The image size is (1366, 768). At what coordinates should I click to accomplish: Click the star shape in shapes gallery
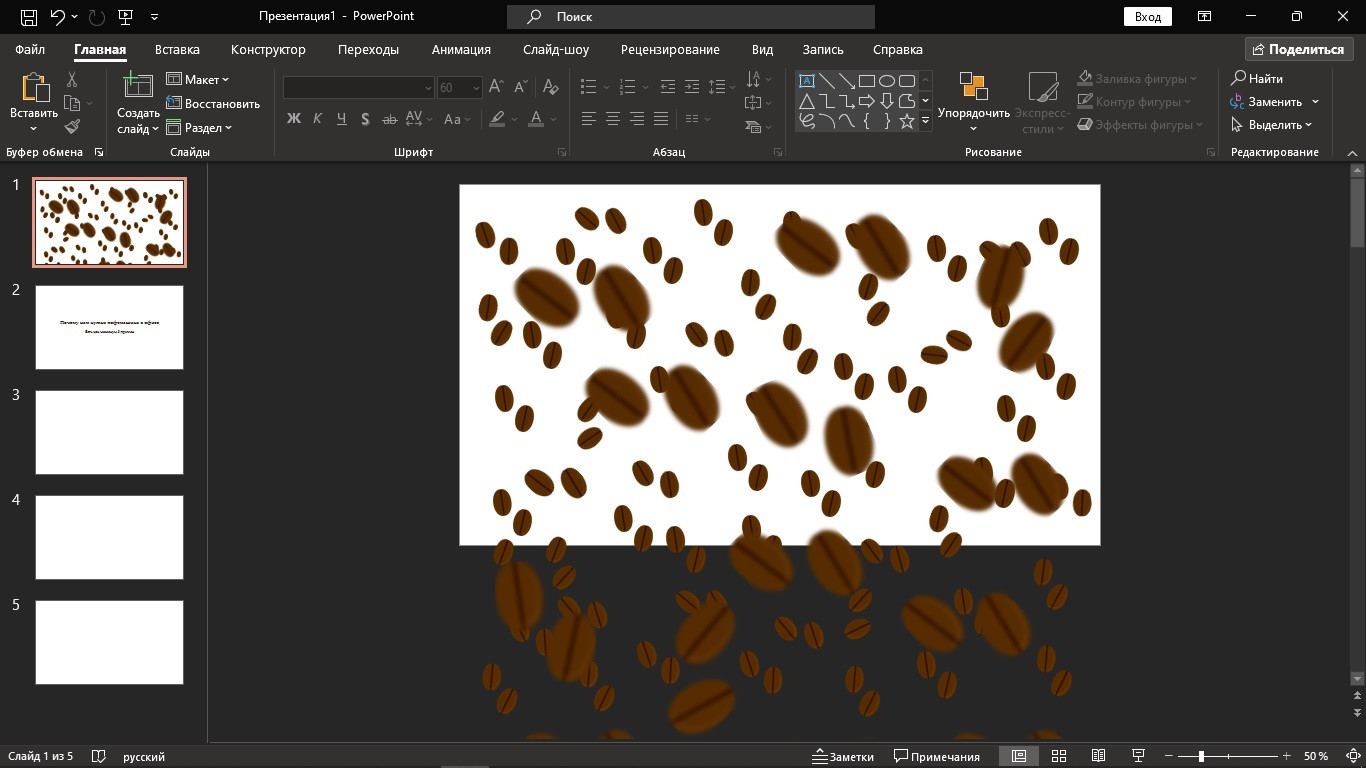[907, 121]
